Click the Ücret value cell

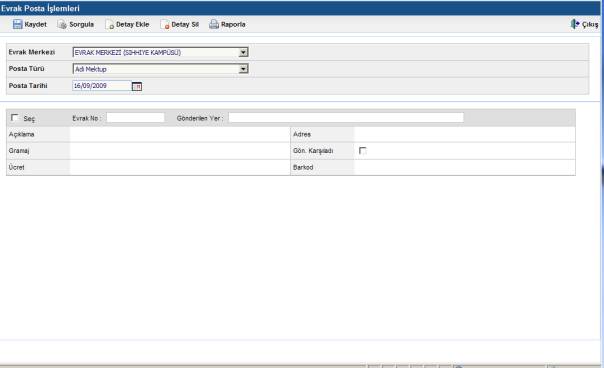click(x=180, y=167)
